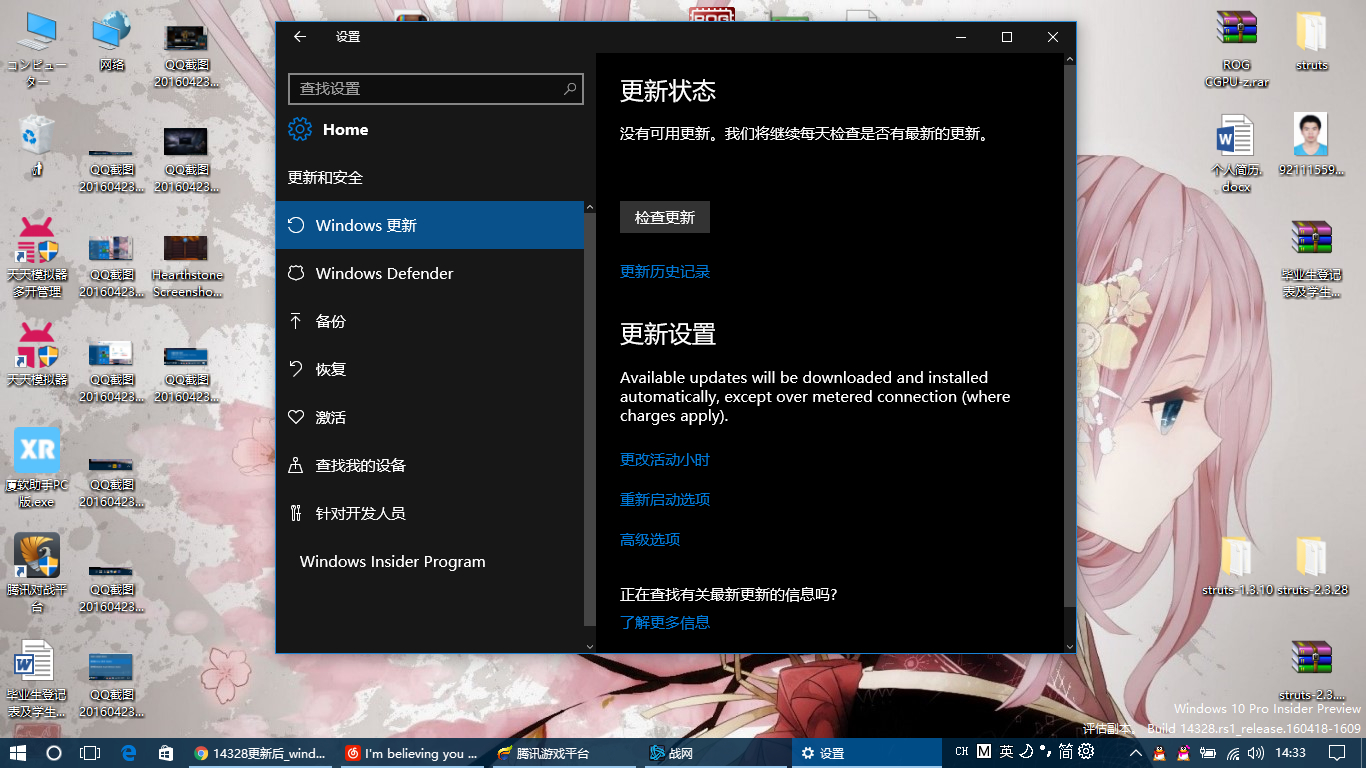1366x768 pixels.
Task: Open the Action Center notification icon
Action: tap(1337, 753)
